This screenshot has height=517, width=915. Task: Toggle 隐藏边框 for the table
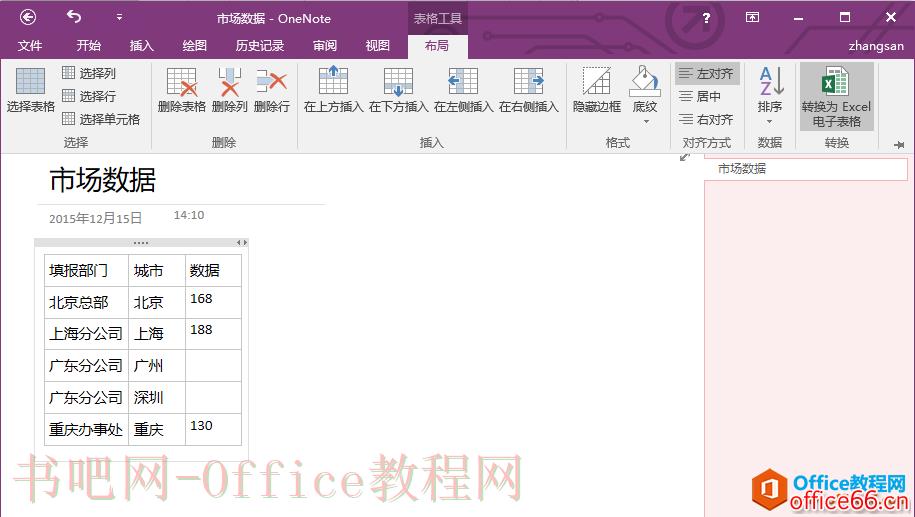click(596, 90)
